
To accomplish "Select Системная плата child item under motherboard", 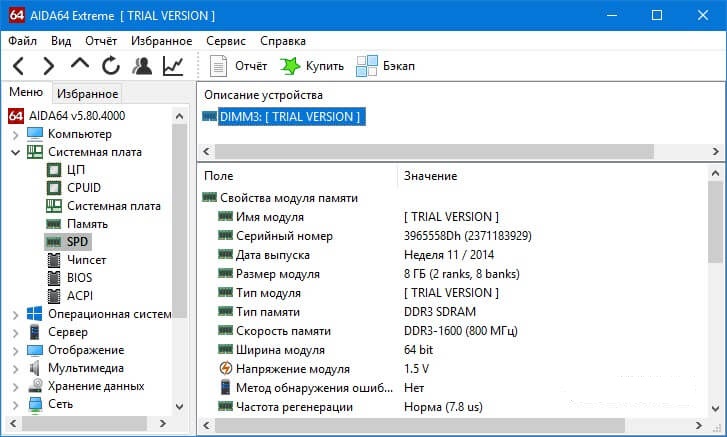I will tap(114, 206).
